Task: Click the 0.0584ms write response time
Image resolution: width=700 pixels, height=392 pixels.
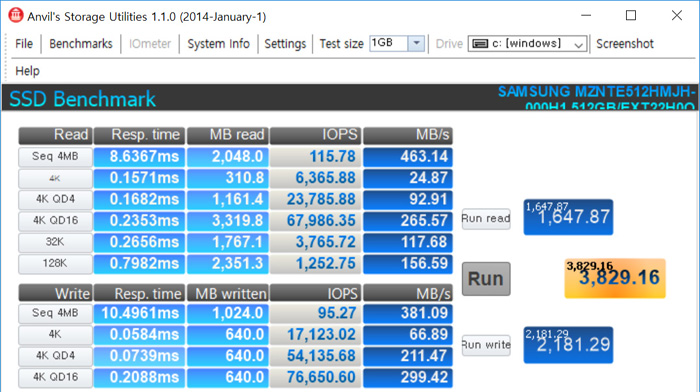Action: [x=139, y=334]
